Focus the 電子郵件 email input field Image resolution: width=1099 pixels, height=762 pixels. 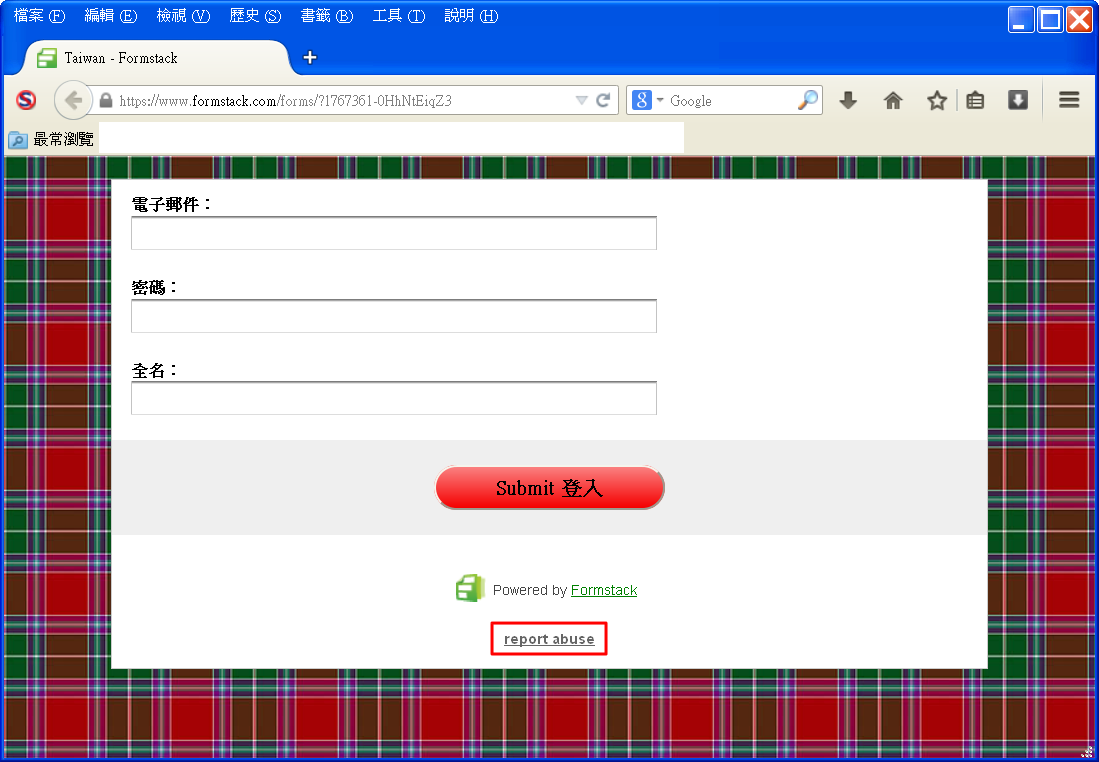[x=393, y=233]
